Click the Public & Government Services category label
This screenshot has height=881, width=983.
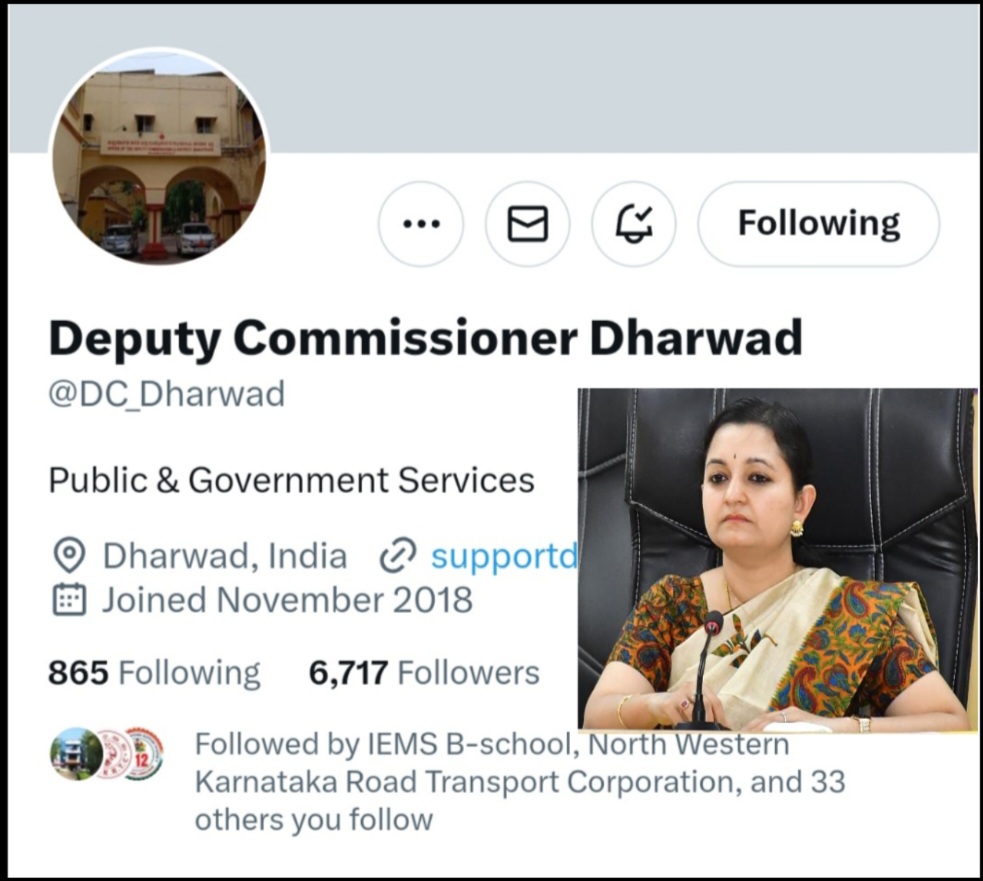click(292, 481)
